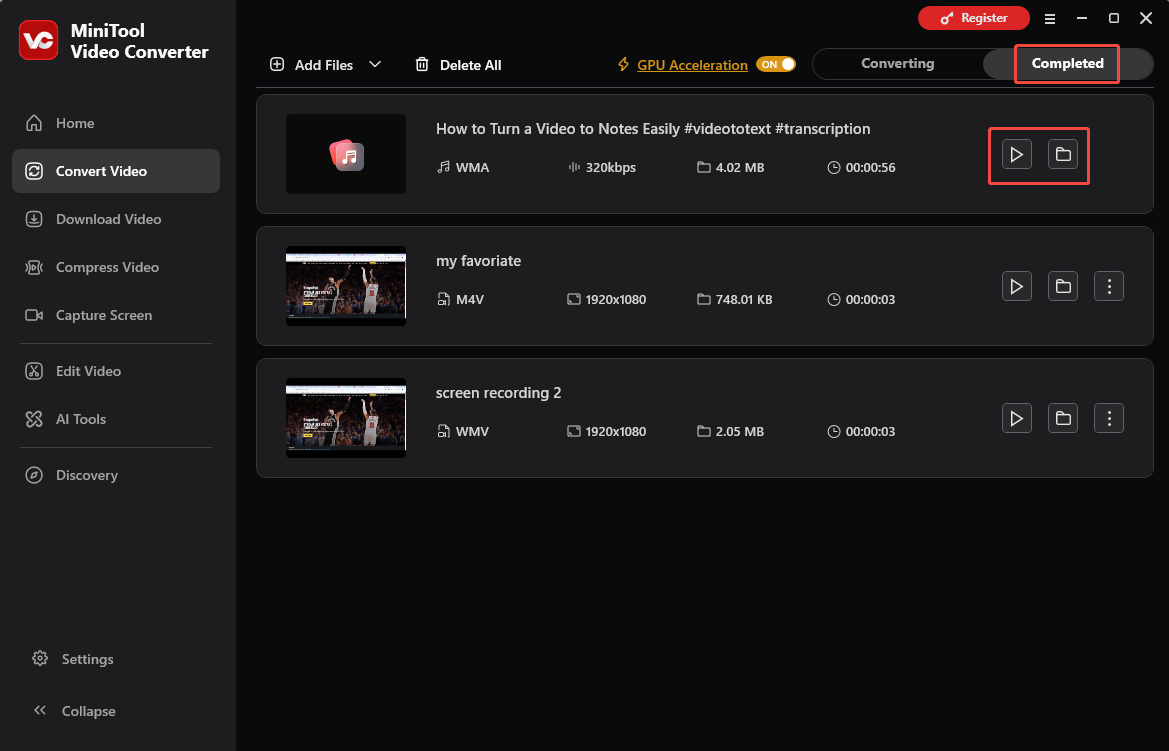Open output folder for the WMA file
Viewport: 1169px width, 751px height.
[1062, 154]
